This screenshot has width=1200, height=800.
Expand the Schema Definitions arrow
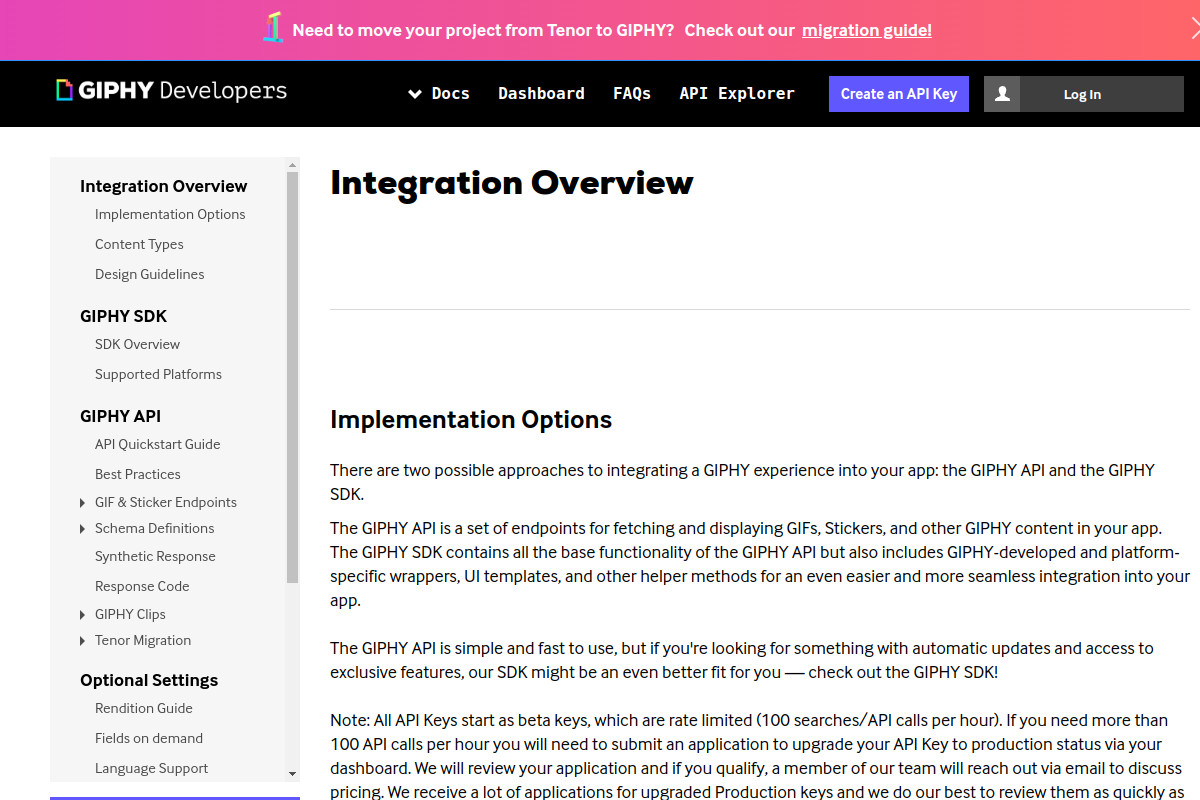tap(82, 528)
